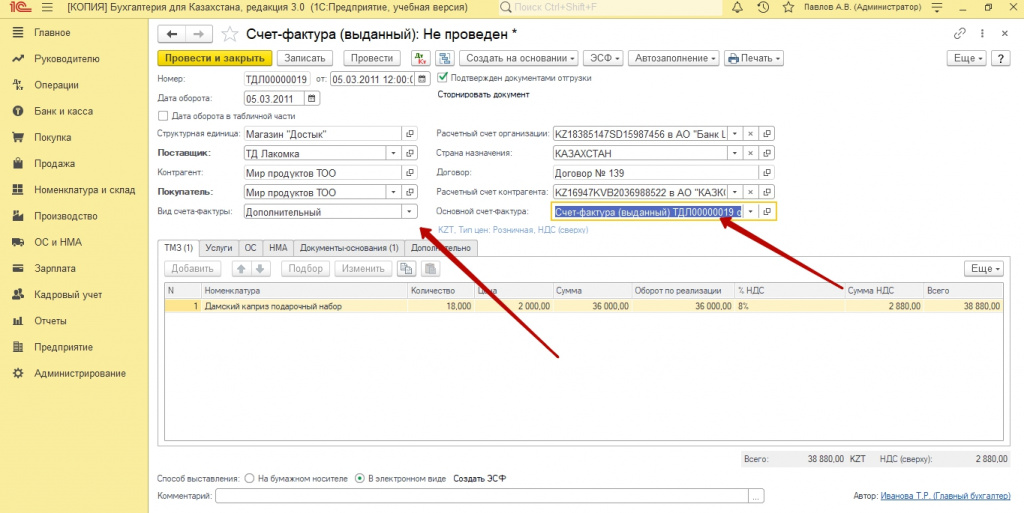This screenshot has height=513, width=1024.
Task: Show Дт/Кт postings icon
Action: (421, 58)
